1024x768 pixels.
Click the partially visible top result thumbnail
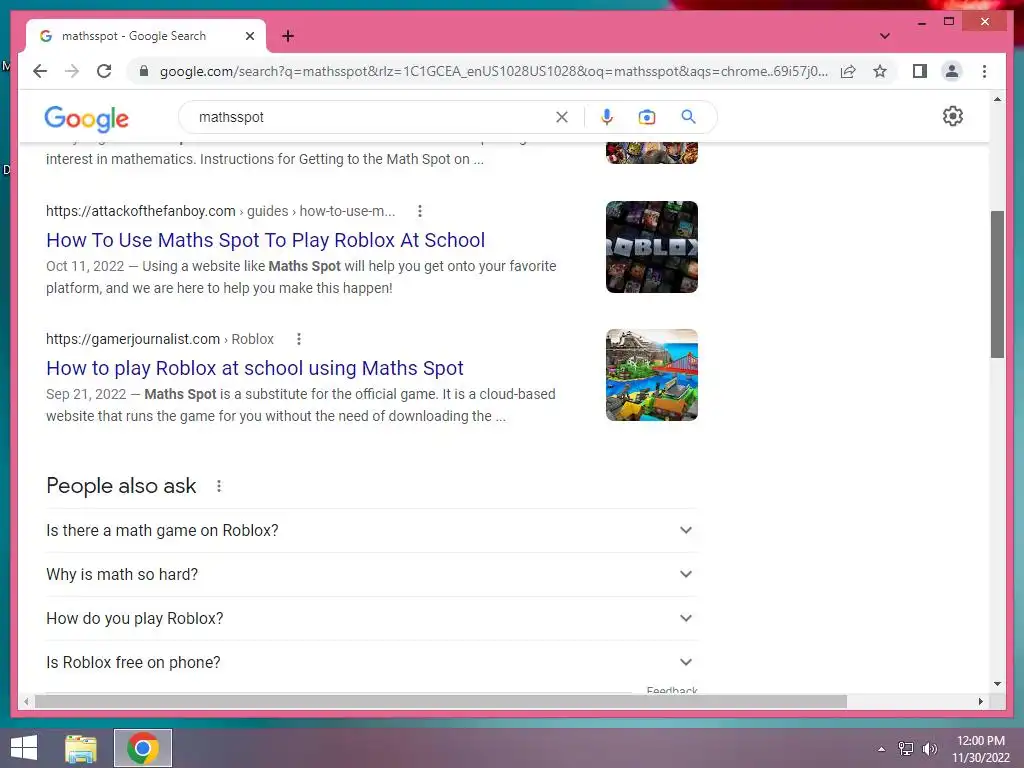[652, 153]
